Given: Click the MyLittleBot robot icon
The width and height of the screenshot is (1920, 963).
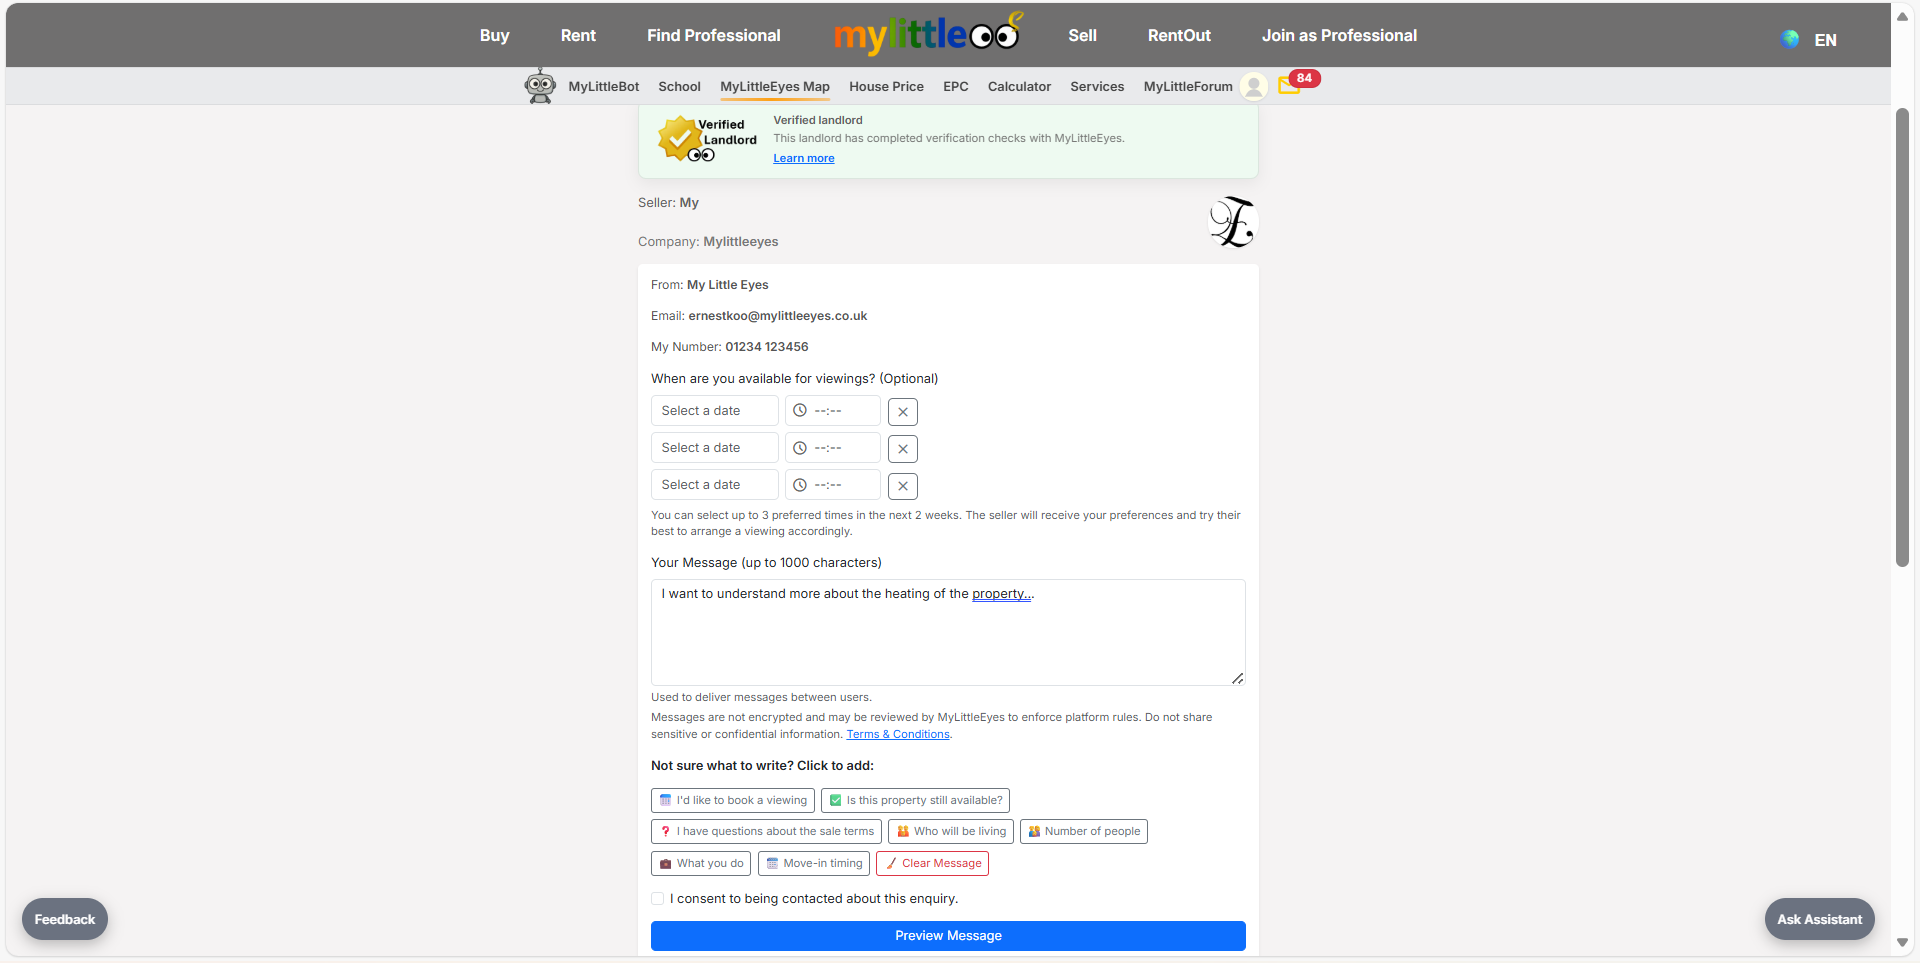Looking at the screenshot, I should pyautogui.click(x=540, y=86).
